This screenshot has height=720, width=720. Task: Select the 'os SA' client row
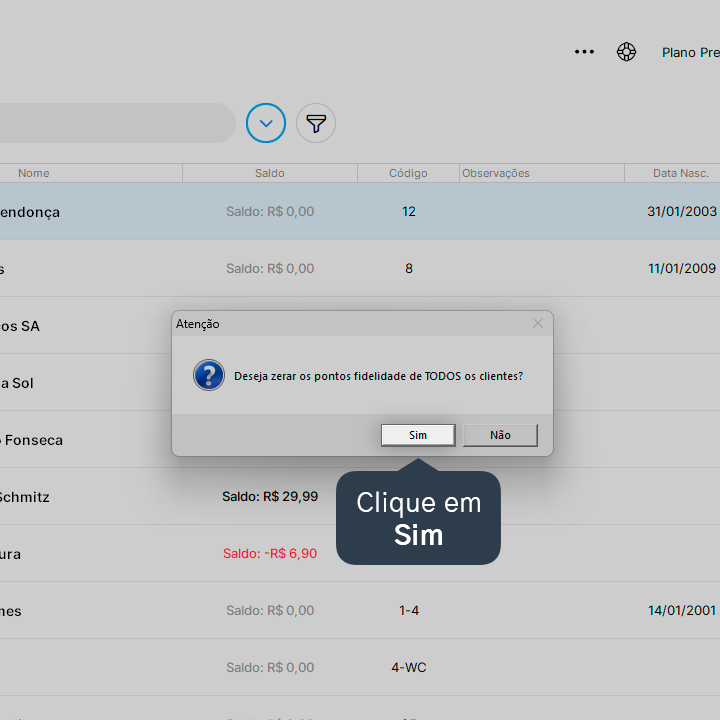[85, 326]
